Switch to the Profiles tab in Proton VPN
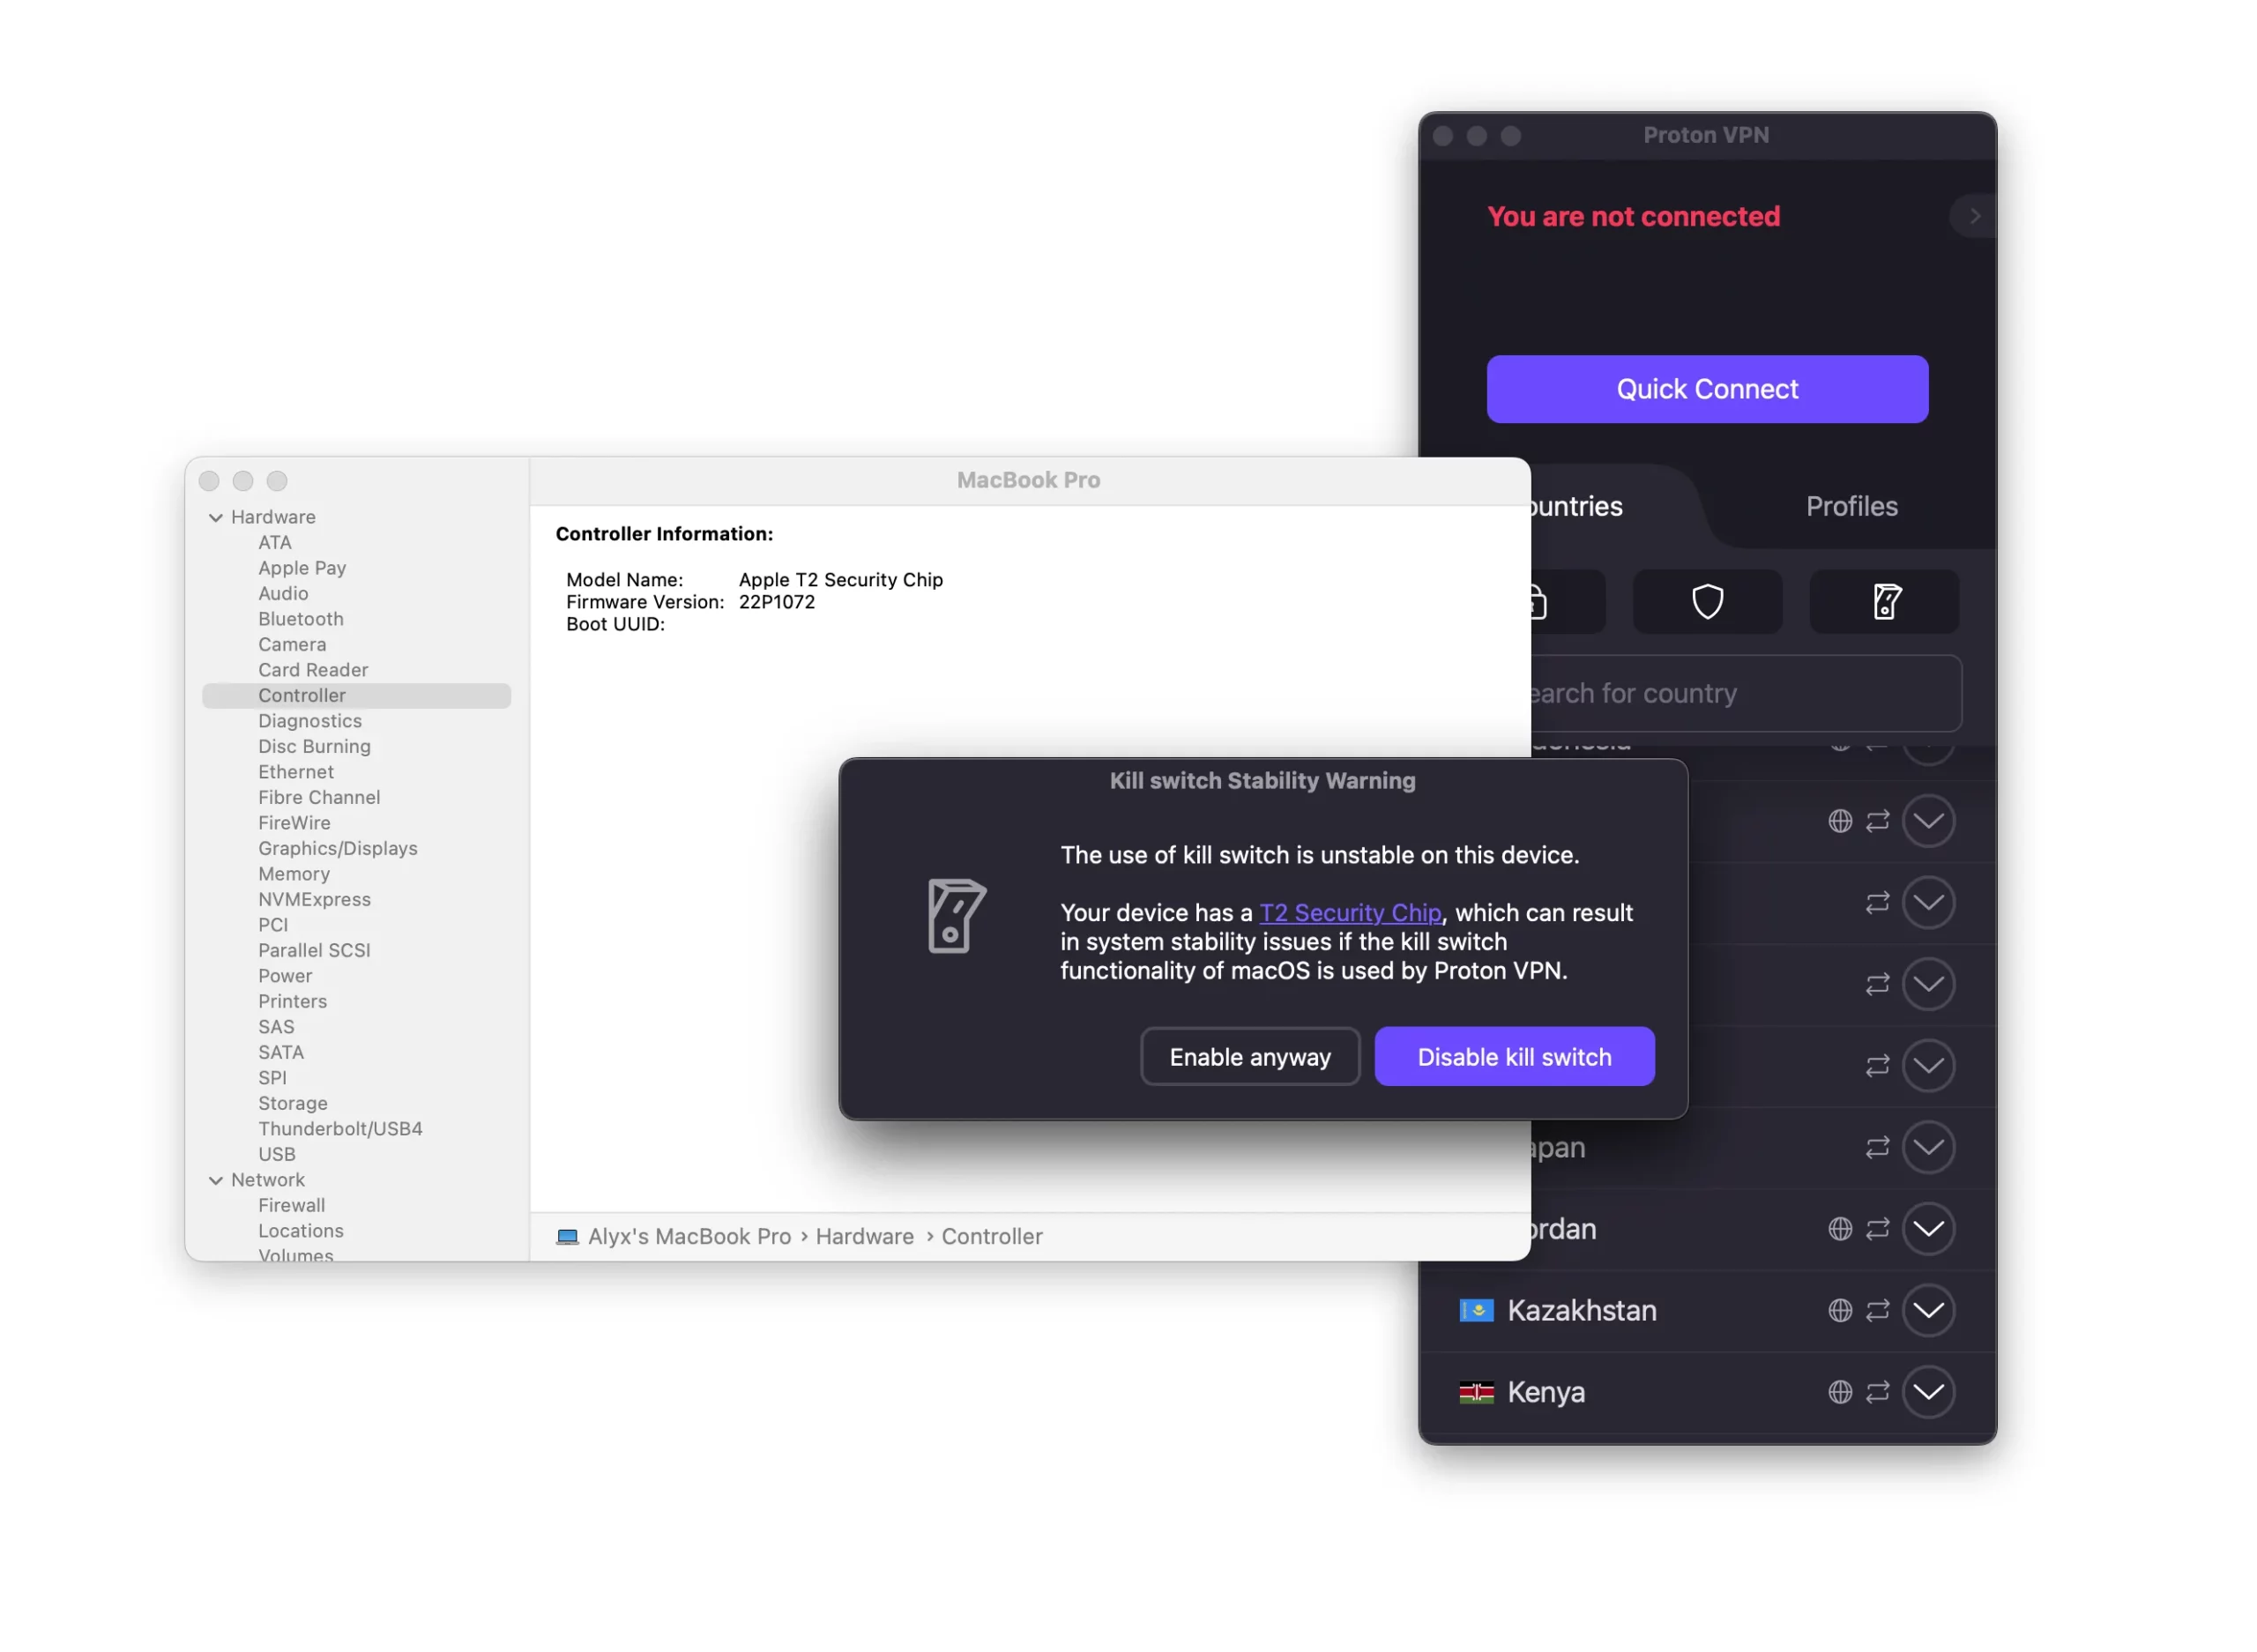The width and height of the screenshot is (2257, 1652). (1852, 506)
